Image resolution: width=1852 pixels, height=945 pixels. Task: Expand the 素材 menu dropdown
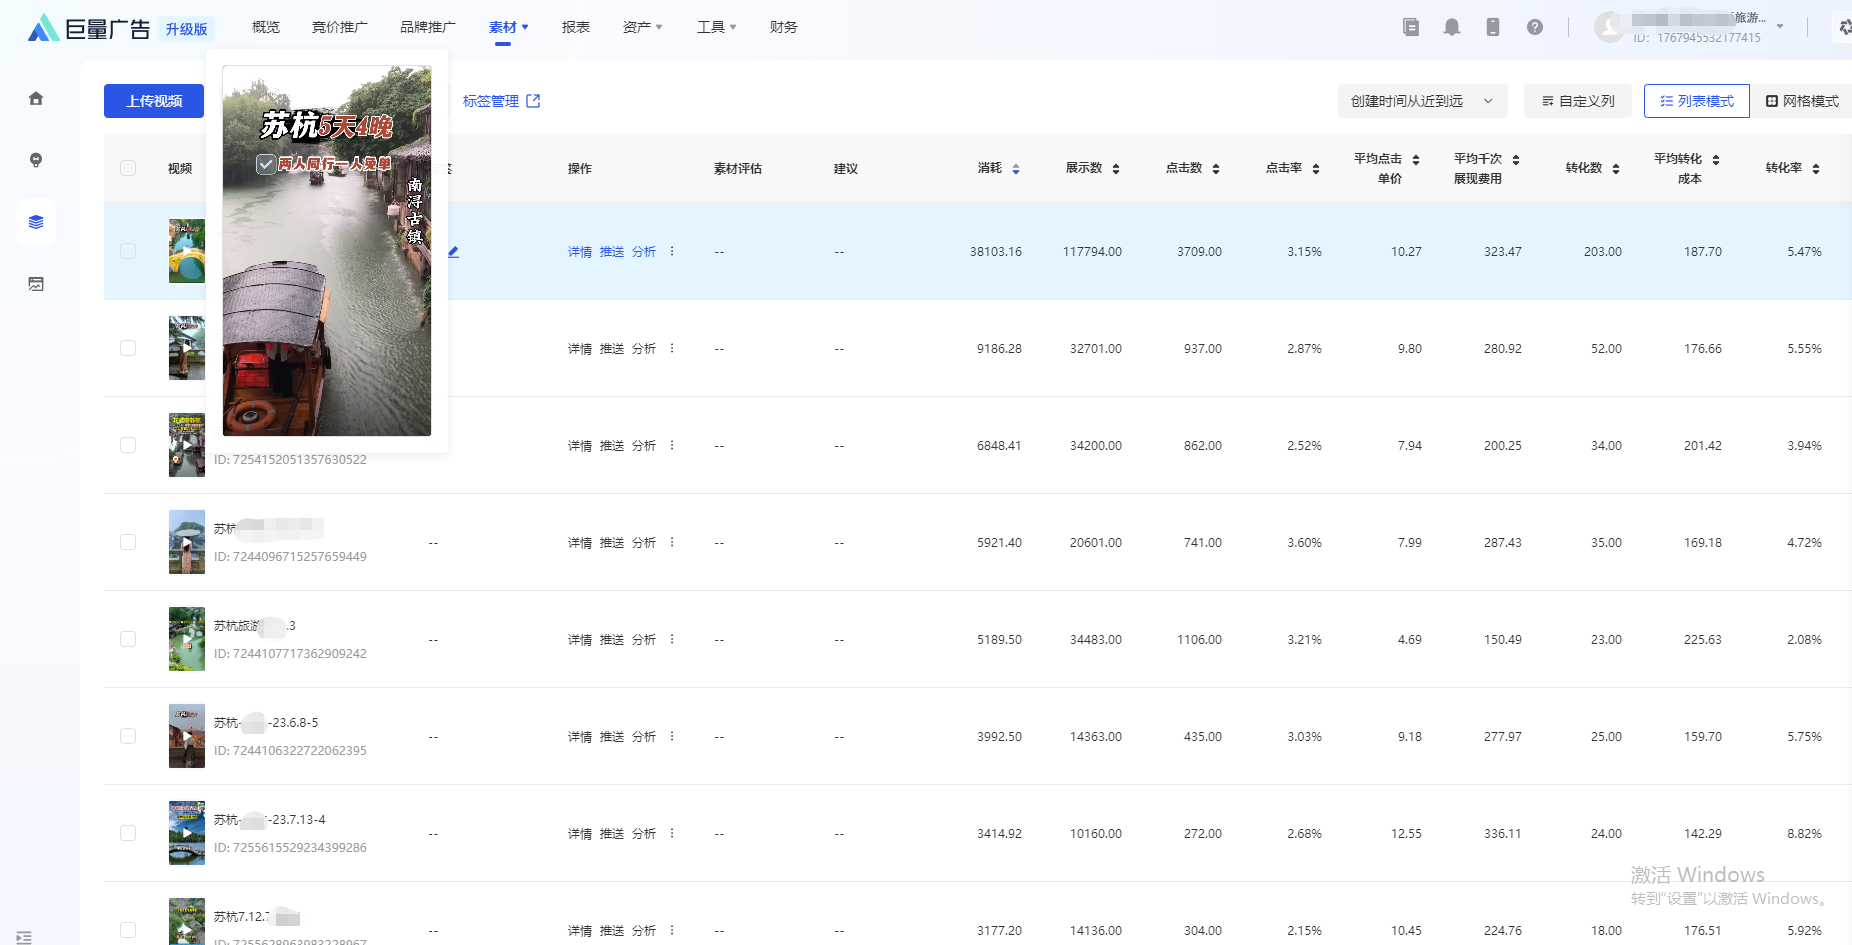point(508,27)
